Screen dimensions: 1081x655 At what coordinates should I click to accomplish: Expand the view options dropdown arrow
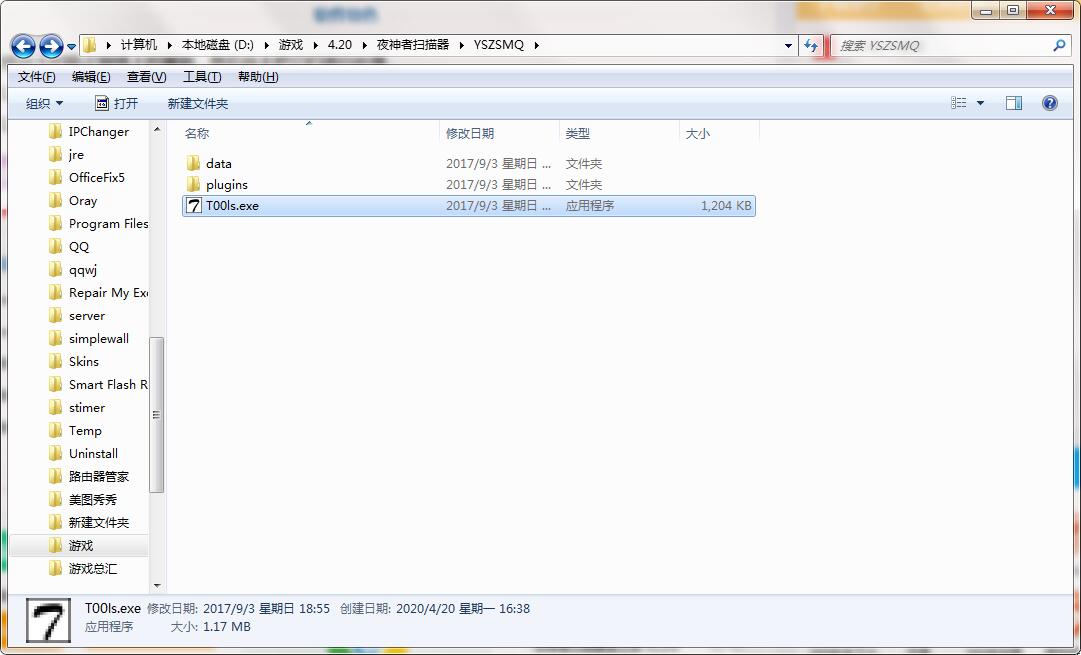point(980,103)
